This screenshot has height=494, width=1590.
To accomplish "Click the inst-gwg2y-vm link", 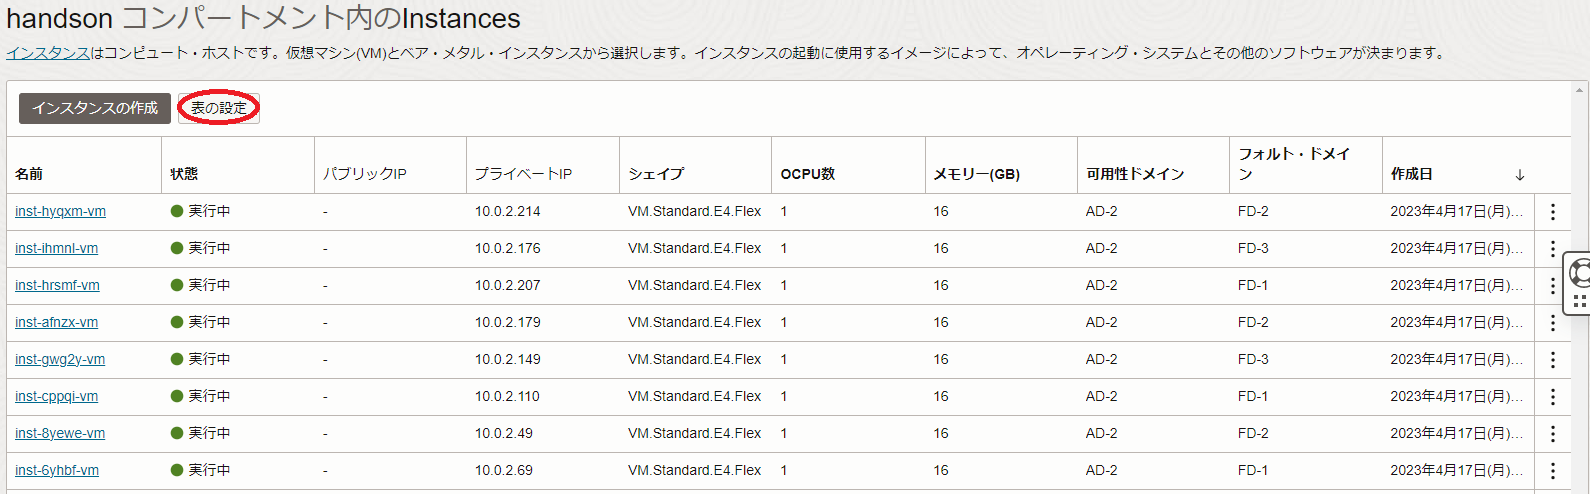I will 60,360.
